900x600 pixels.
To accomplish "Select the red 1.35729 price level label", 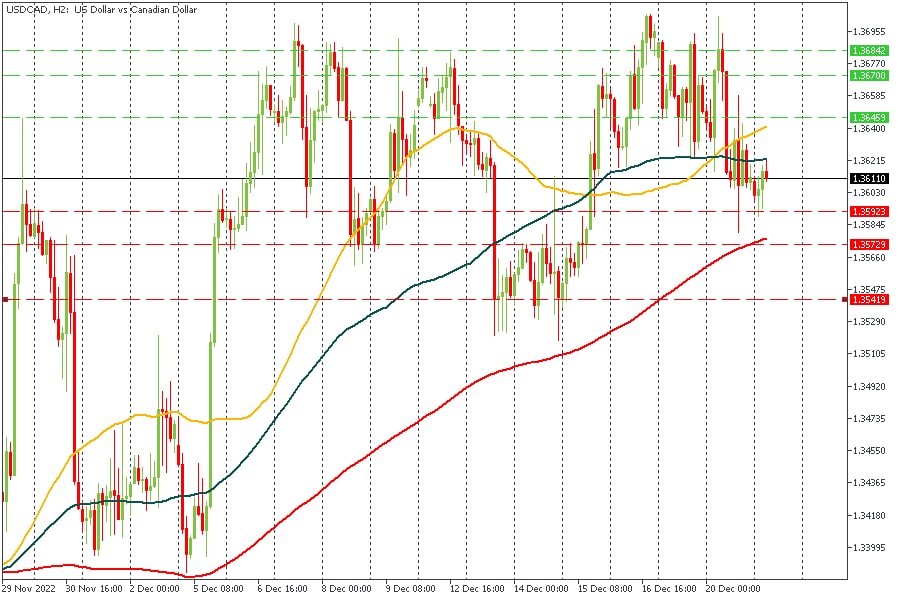I will 869,245.
